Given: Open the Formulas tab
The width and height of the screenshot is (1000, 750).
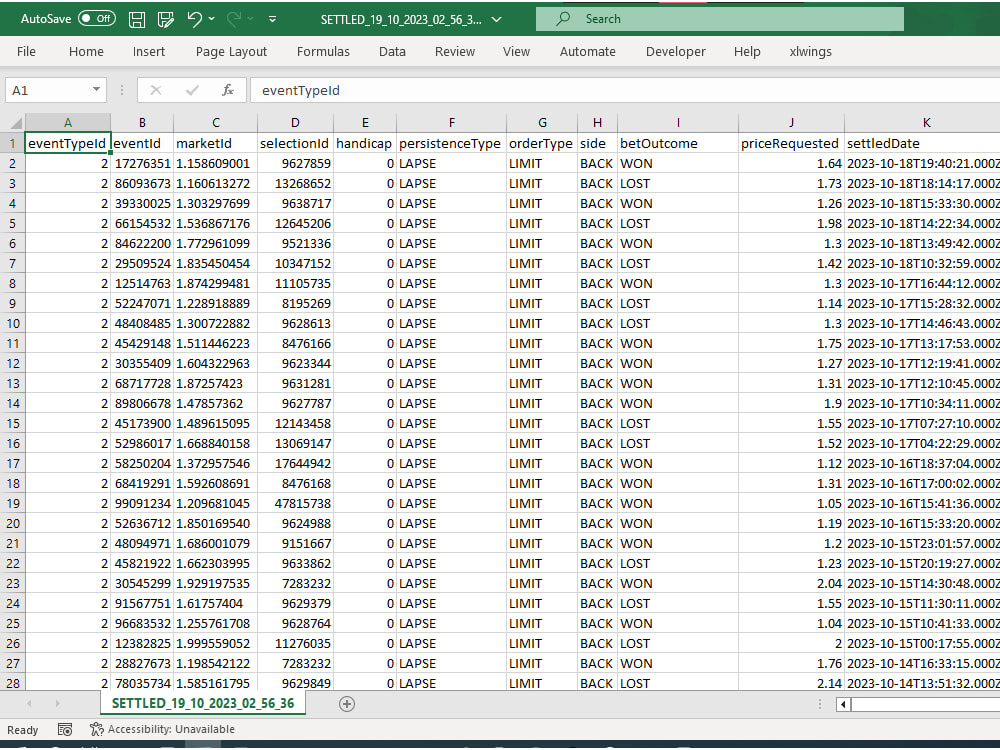Looking at the screenshot, I should click(x=323, y=52).
